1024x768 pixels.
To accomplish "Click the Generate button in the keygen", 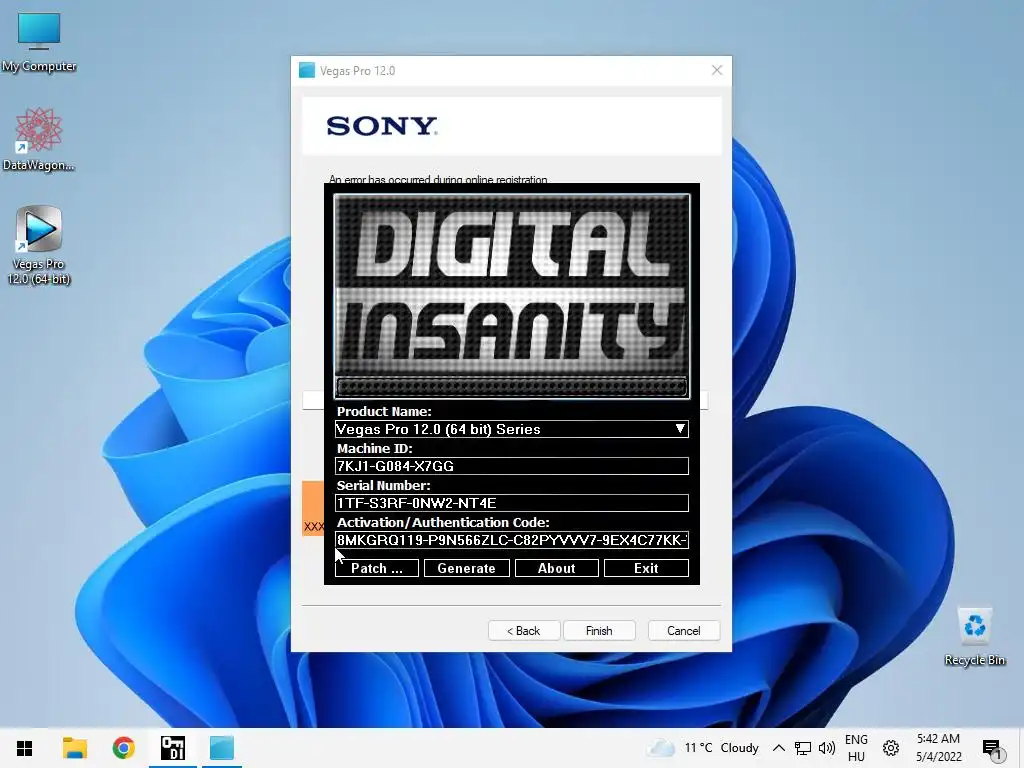I will pyautogui.click(x=466, y=568).
